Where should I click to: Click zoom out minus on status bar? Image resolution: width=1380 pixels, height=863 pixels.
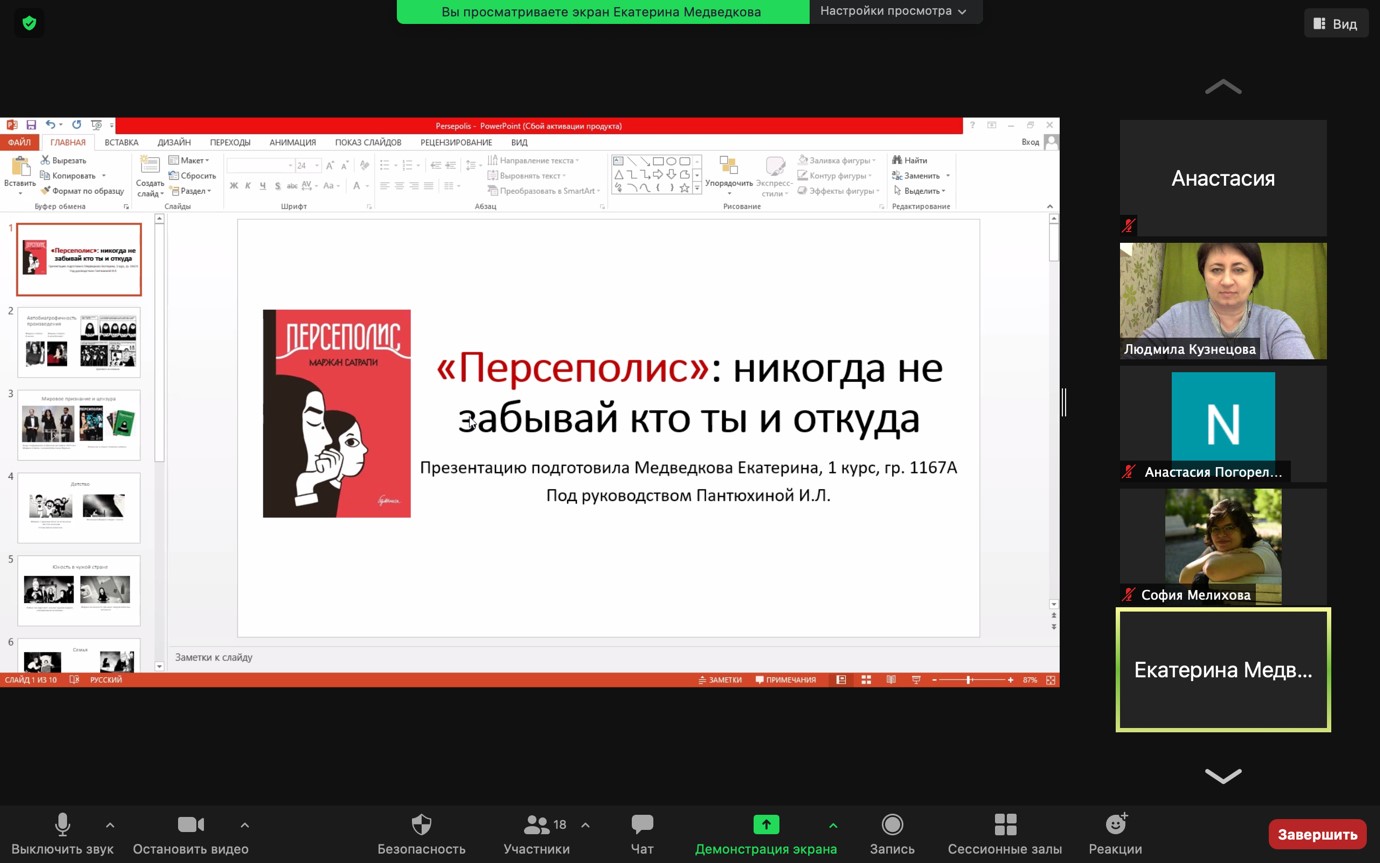934,680
